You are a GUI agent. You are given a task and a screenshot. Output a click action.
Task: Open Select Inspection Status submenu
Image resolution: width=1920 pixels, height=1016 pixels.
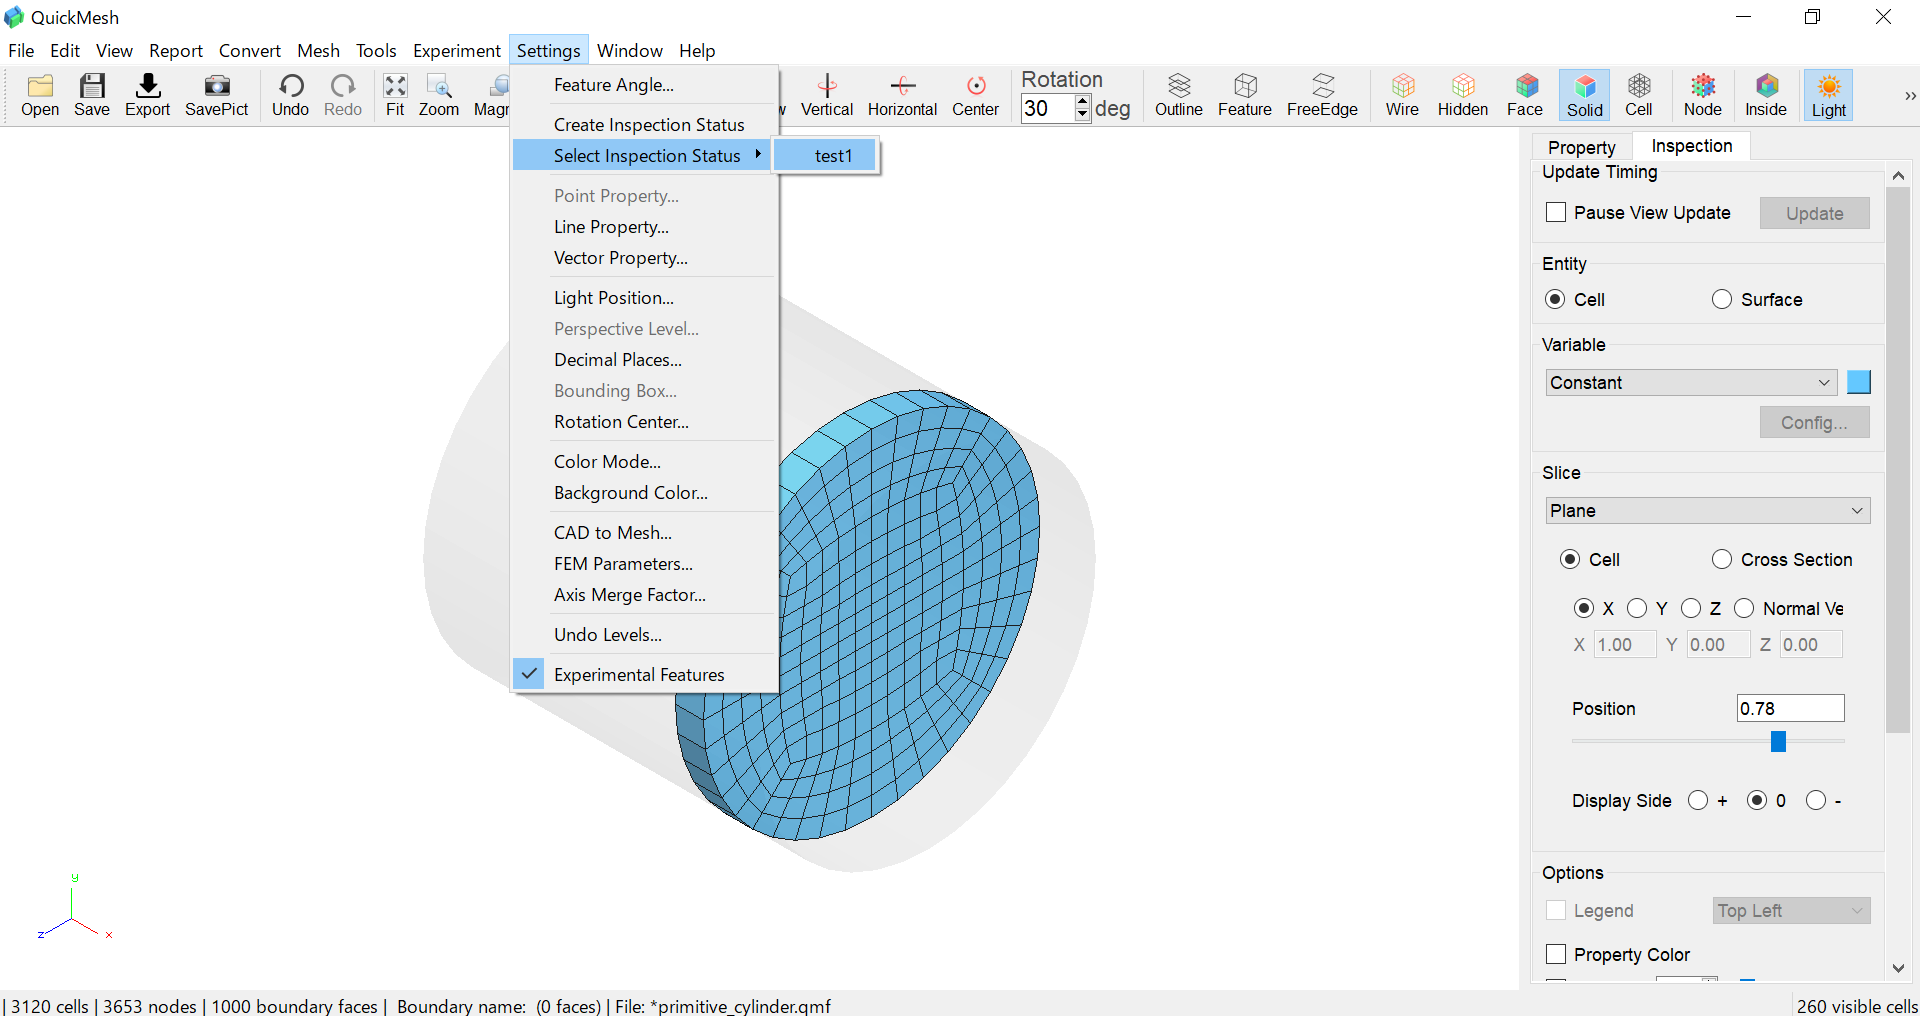point(642,155)
